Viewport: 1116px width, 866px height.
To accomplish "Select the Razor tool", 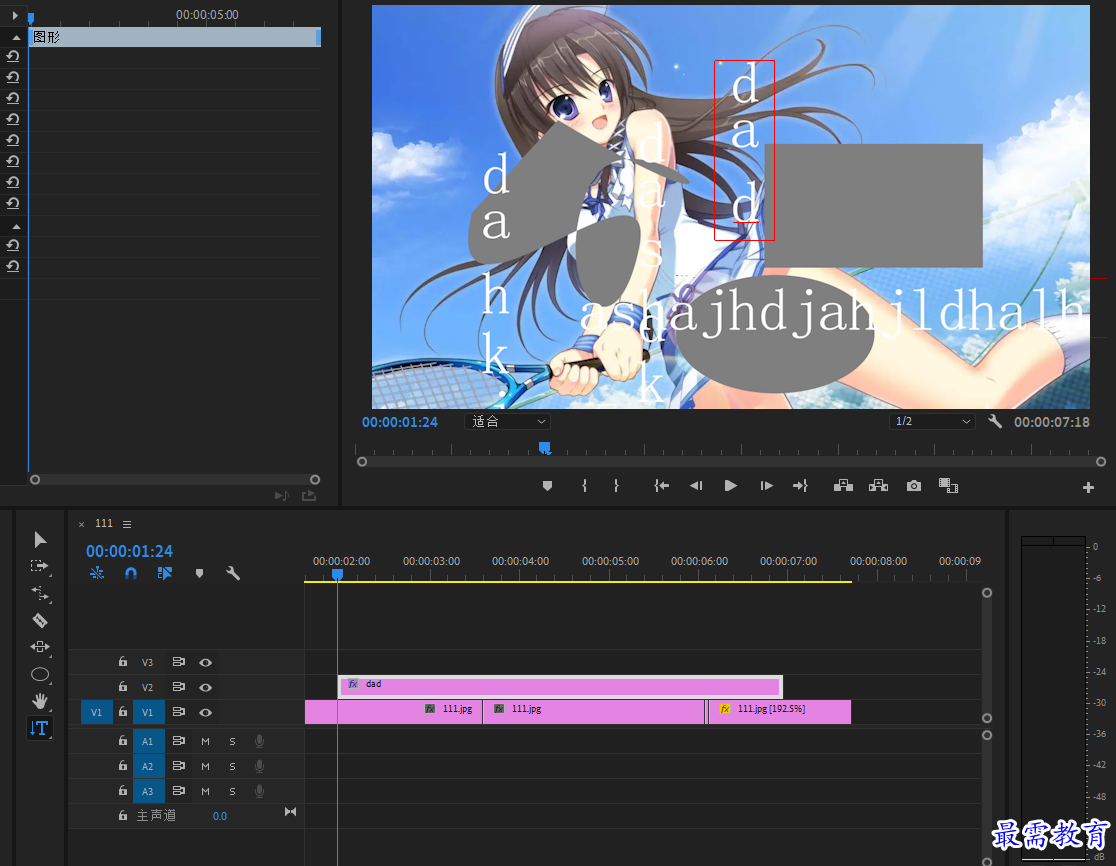I will [40, 621].
